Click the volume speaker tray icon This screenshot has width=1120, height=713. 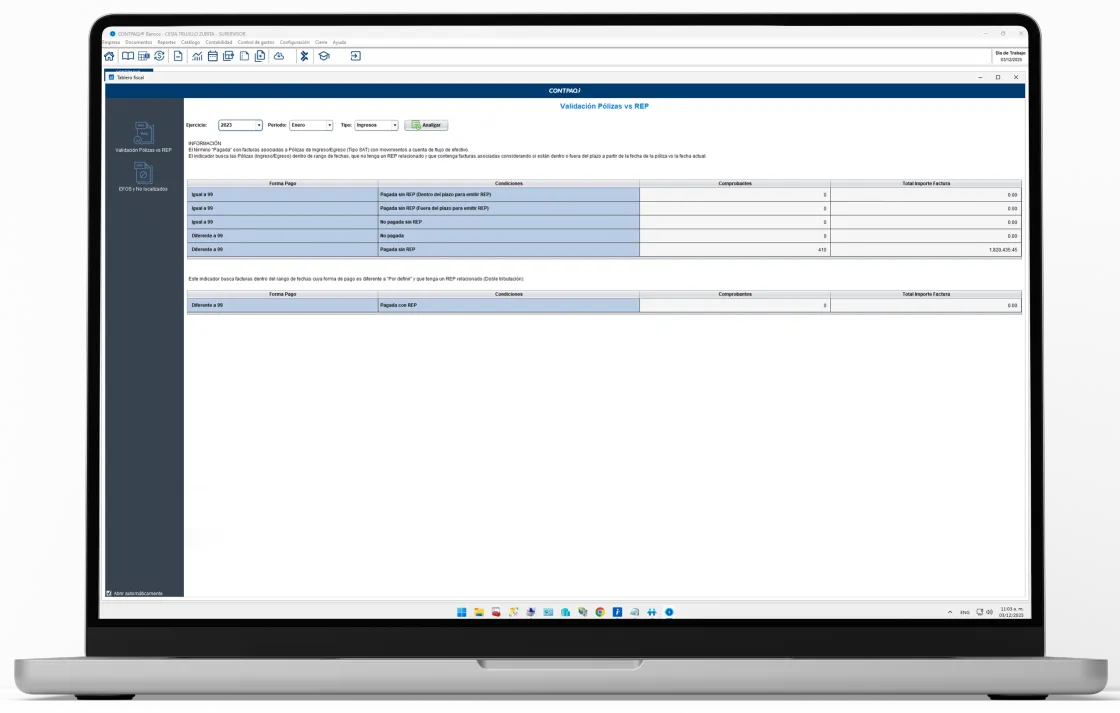[989, 612]
